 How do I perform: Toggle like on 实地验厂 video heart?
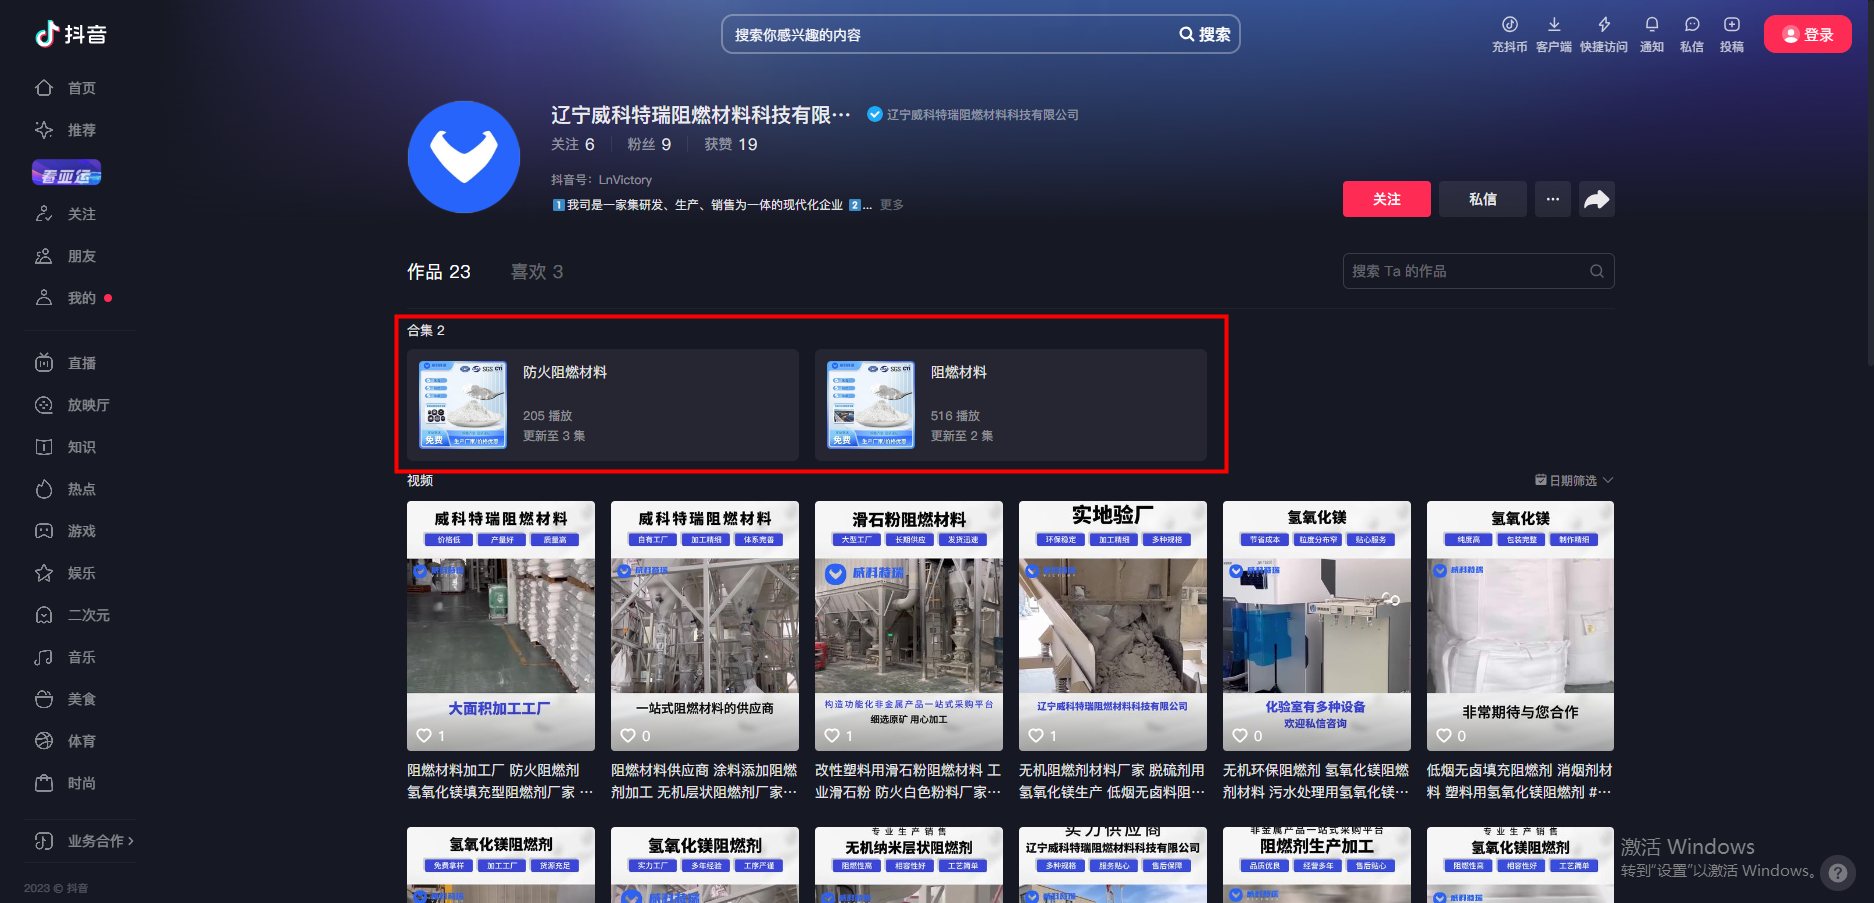[1036, 735]
